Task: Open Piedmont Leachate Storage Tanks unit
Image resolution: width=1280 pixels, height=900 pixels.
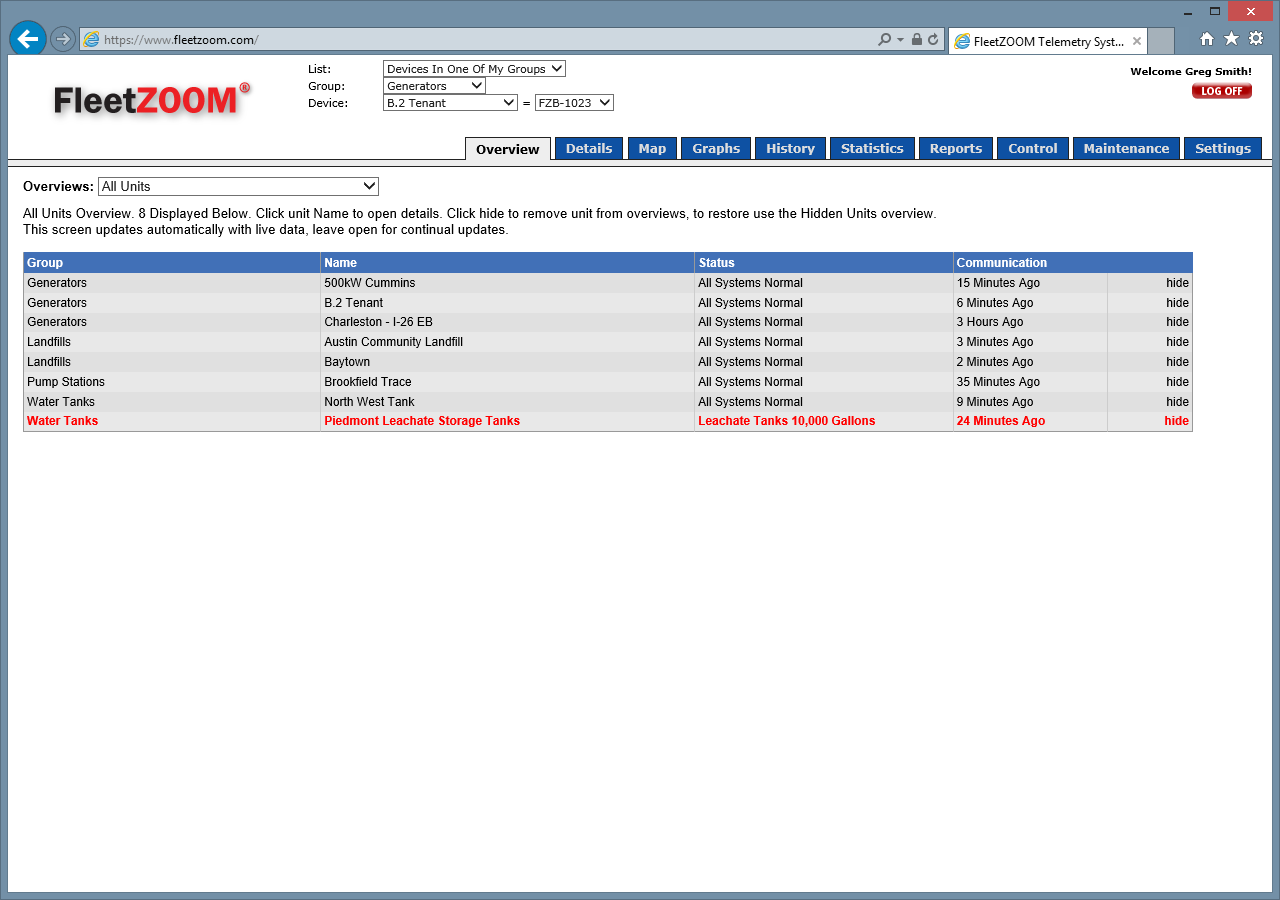Action: pos(422,421)
